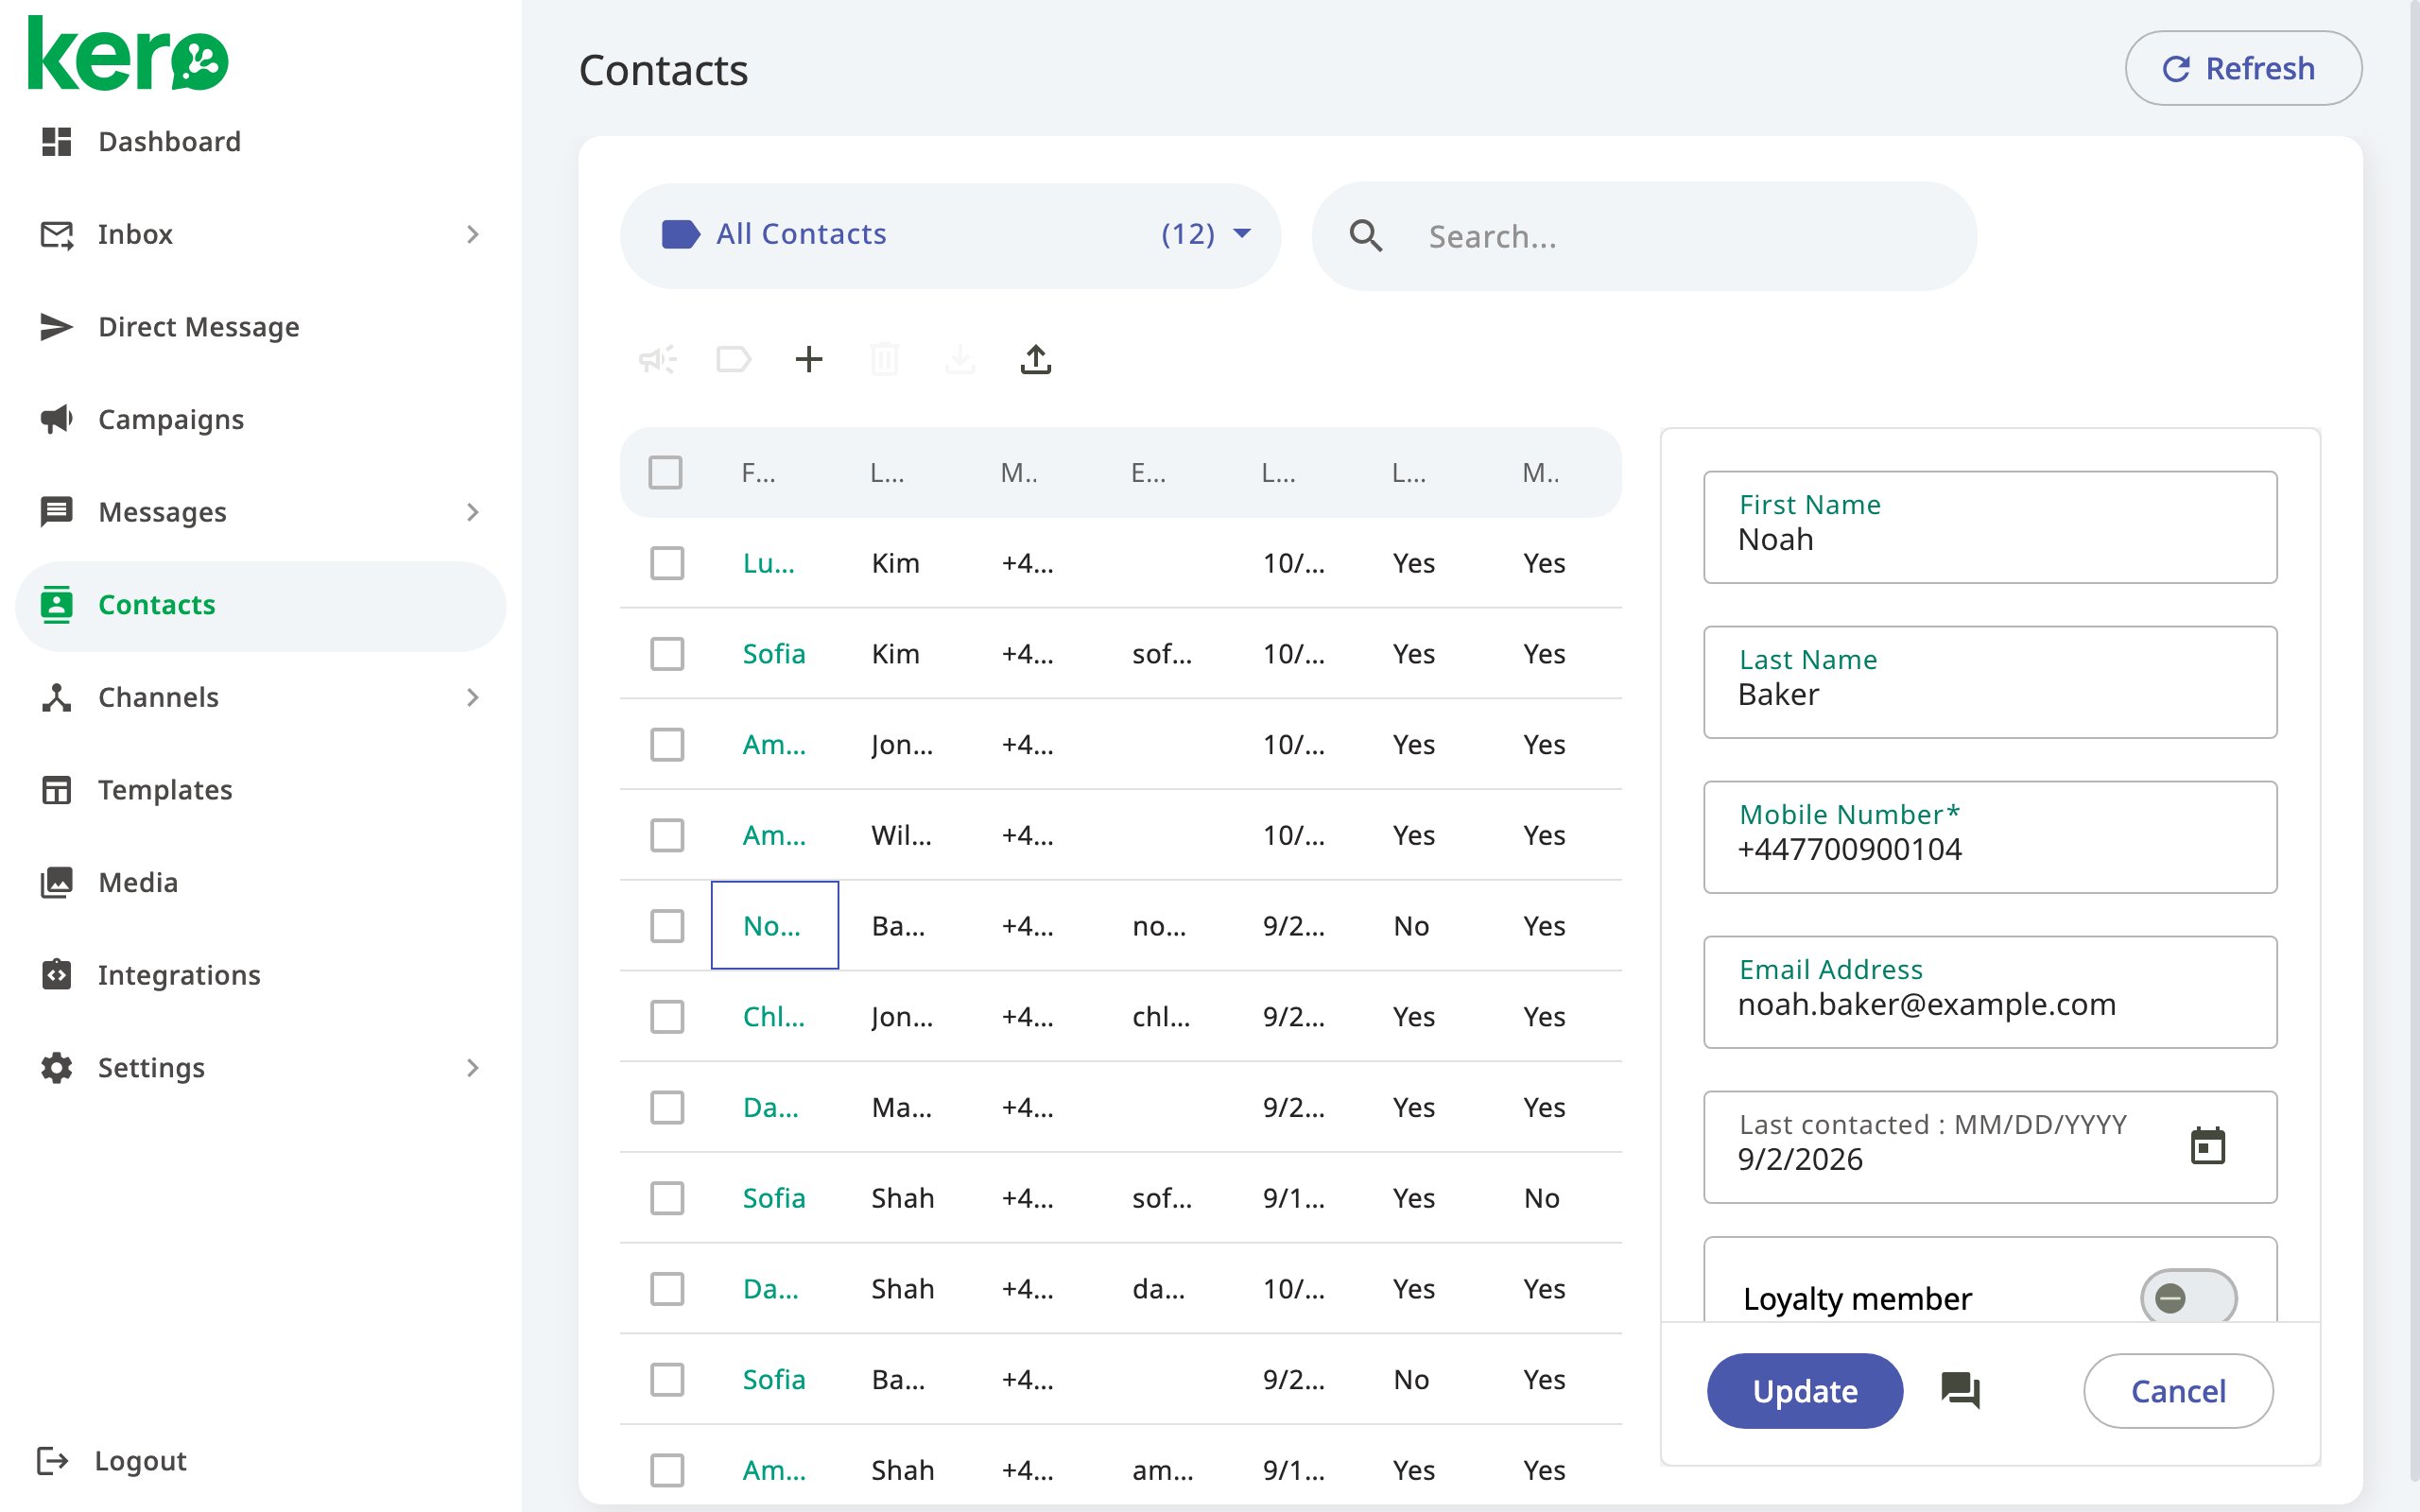Viewport: 2420px width, 1512px height.
Task: Click the Cancel button
Action: pos(2178,1390)
